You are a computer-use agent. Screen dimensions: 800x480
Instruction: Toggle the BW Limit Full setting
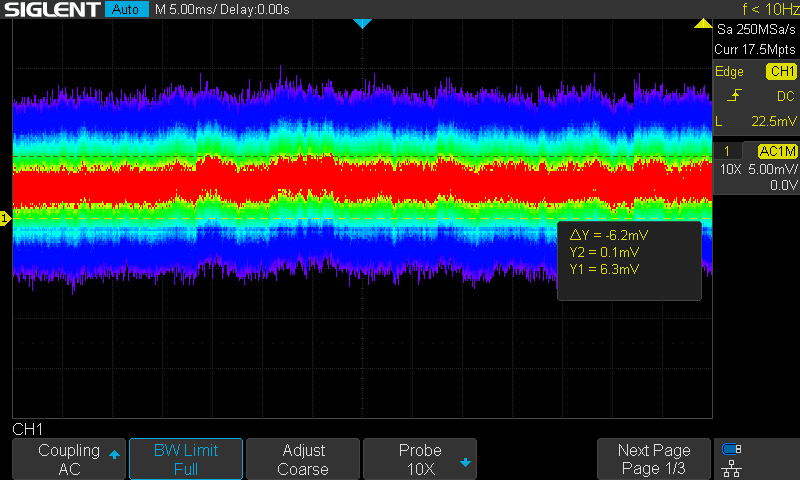pyautogui.click(x=186, y=459)
